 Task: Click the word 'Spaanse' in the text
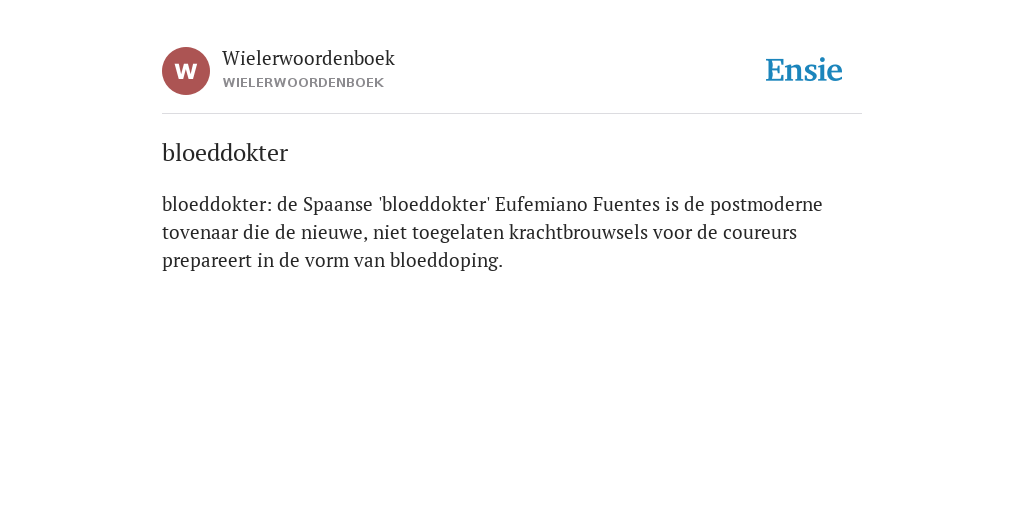tap(338, 204)
